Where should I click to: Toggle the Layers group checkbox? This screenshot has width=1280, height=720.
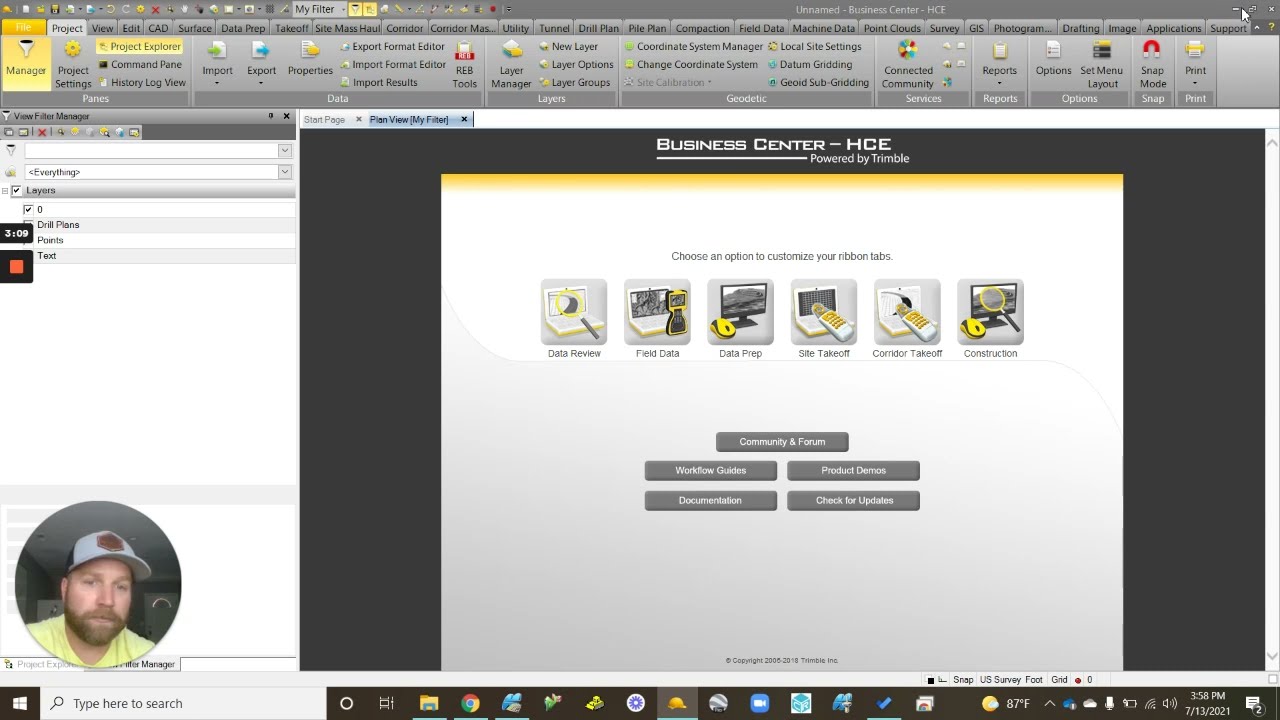pyautogui.click(x=16, y=190)
